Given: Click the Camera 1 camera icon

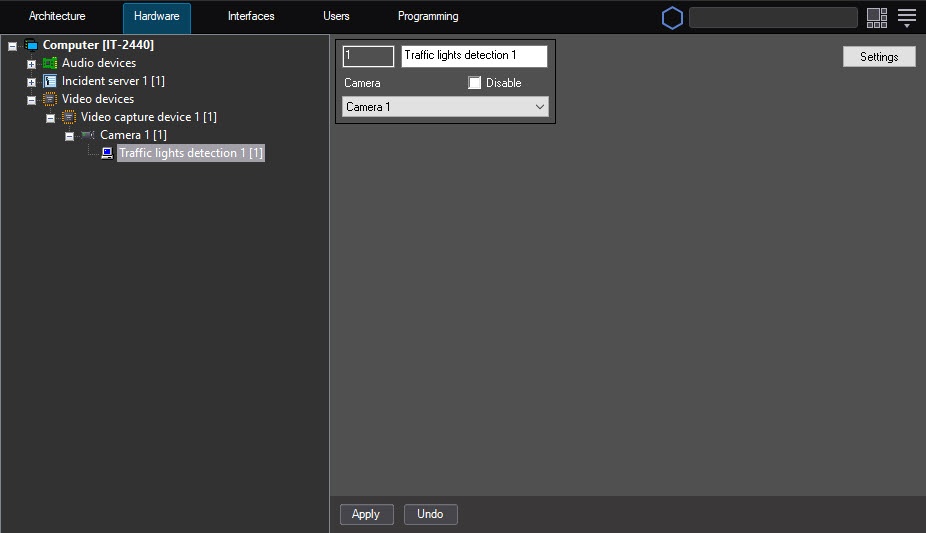Looking at the screenshot, I should (88, 135).
